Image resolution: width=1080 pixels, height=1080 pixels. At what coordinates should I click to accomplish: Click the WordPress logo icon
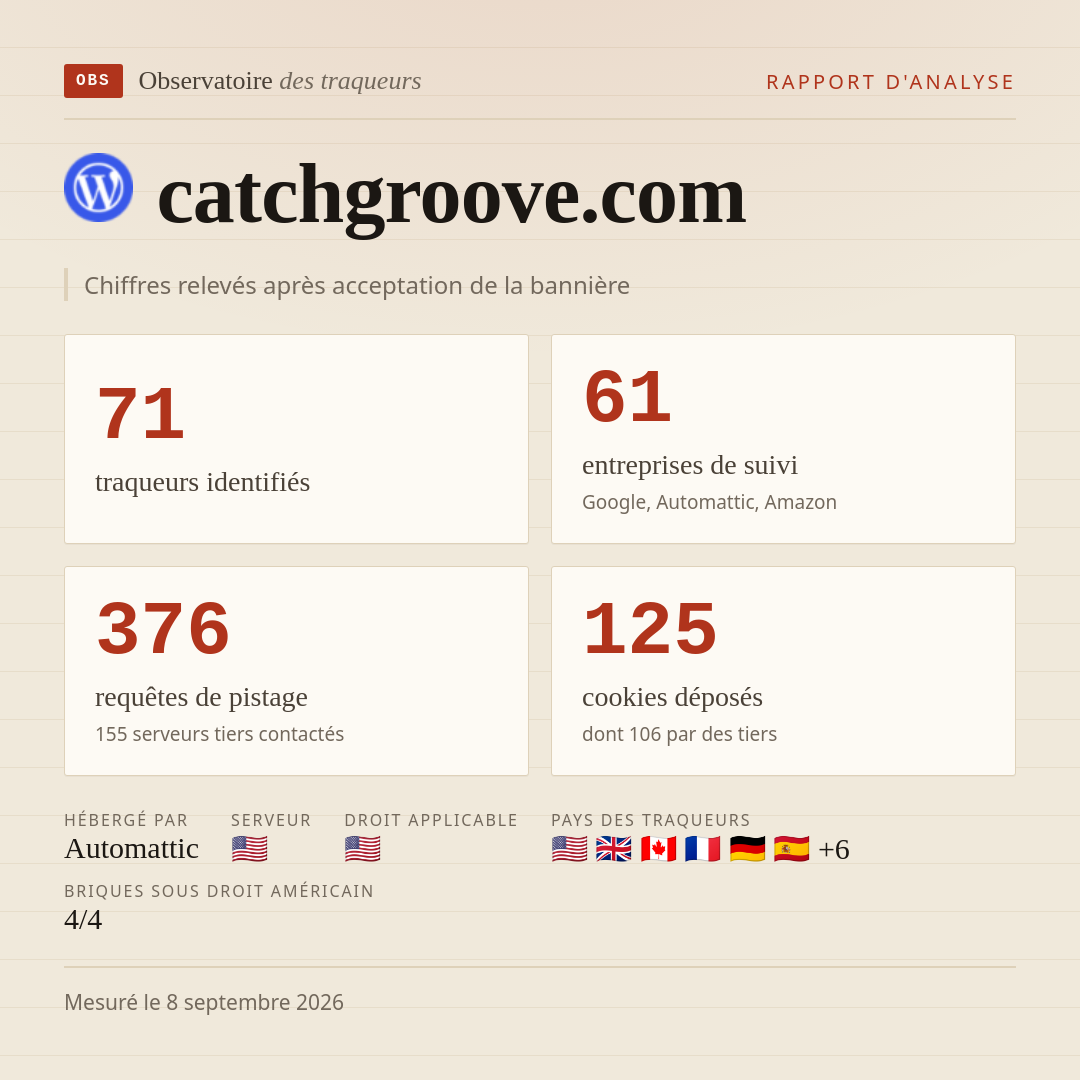[98, 187]
